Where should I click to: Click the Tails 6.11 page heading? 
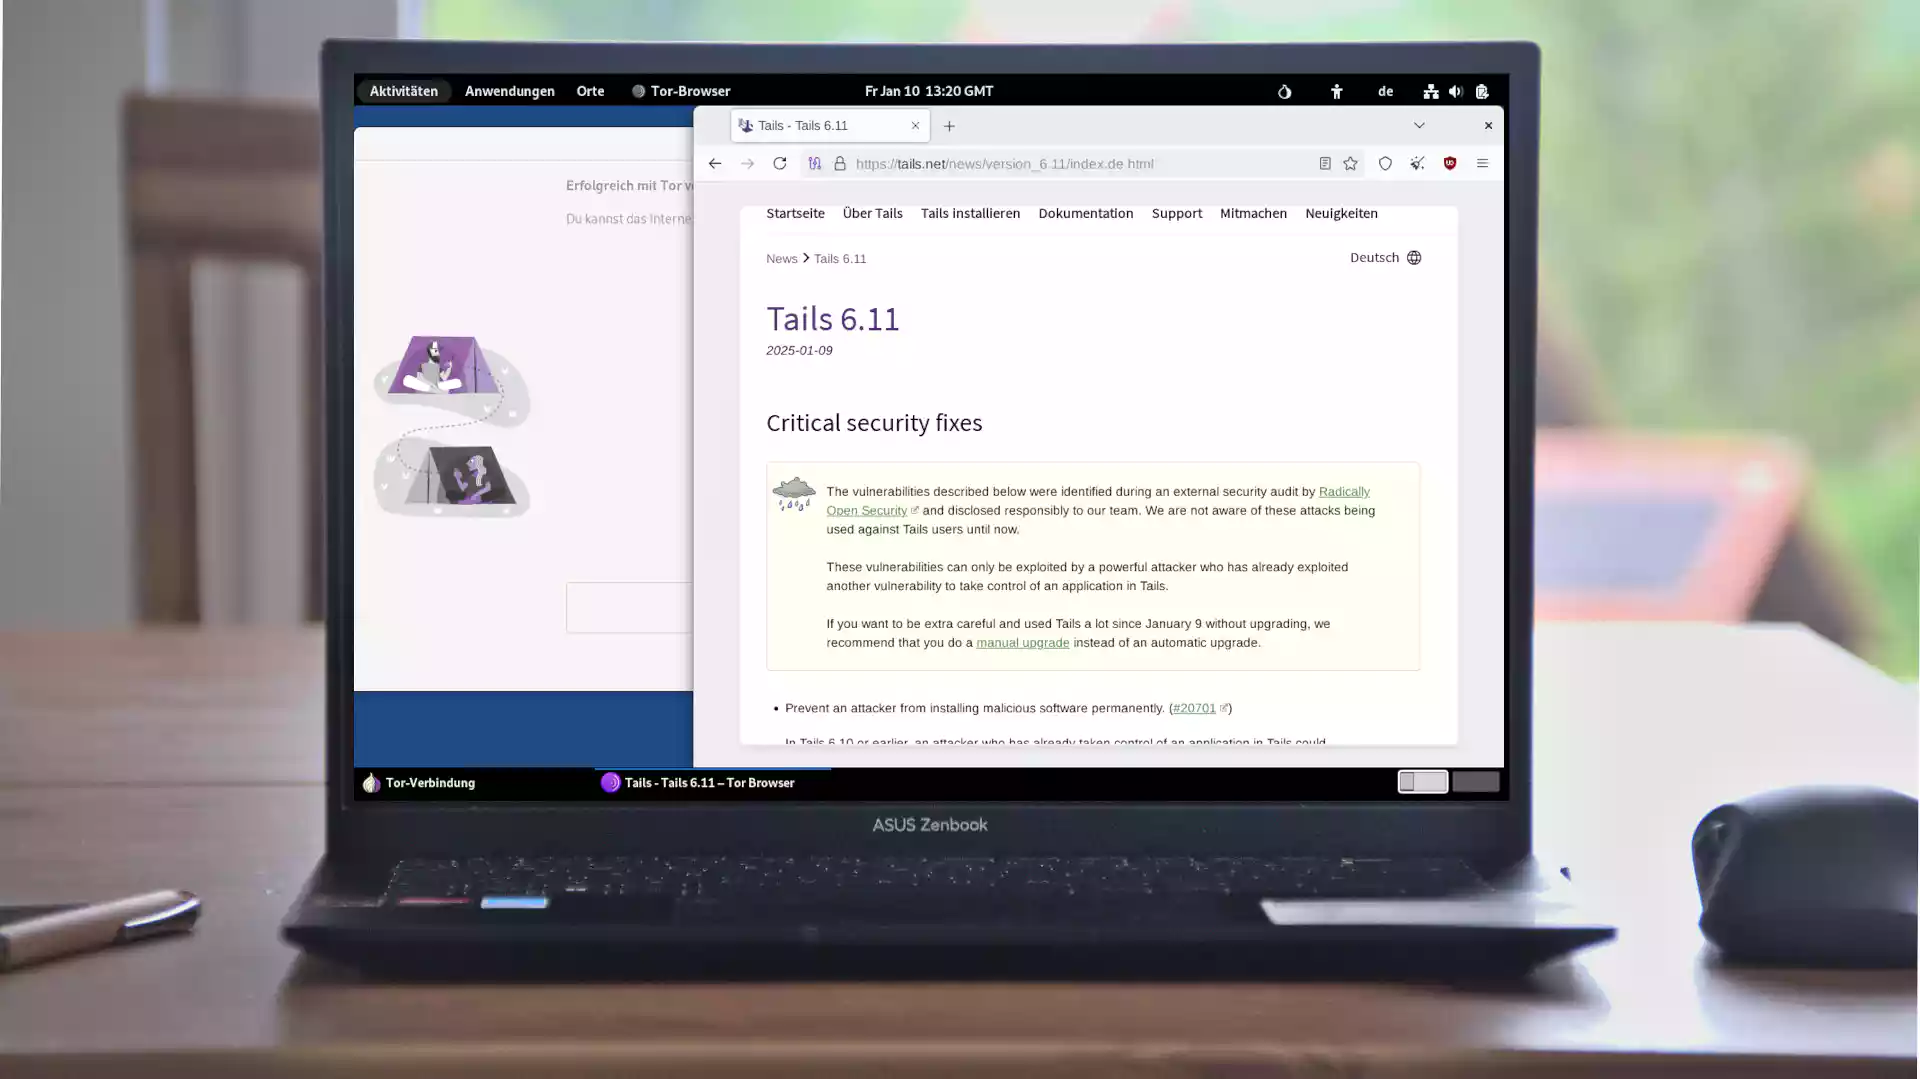point(833,319)
